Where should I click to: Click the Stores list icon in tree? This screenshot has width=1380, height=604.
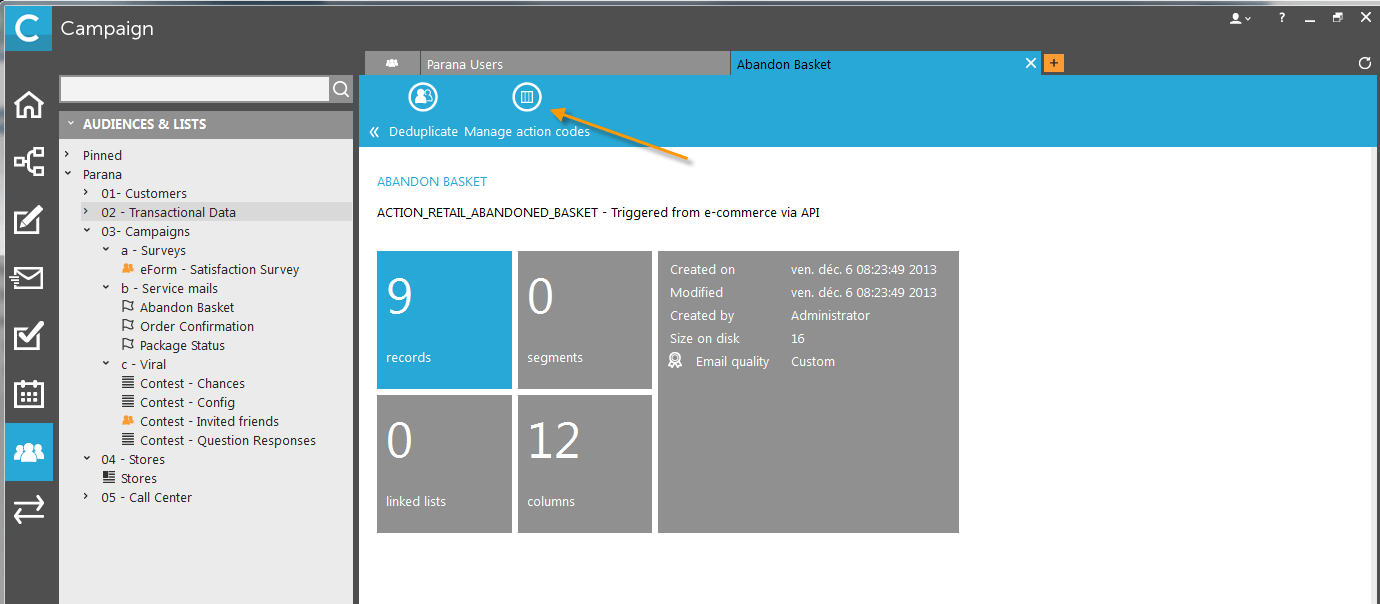[x=109, y=478]
